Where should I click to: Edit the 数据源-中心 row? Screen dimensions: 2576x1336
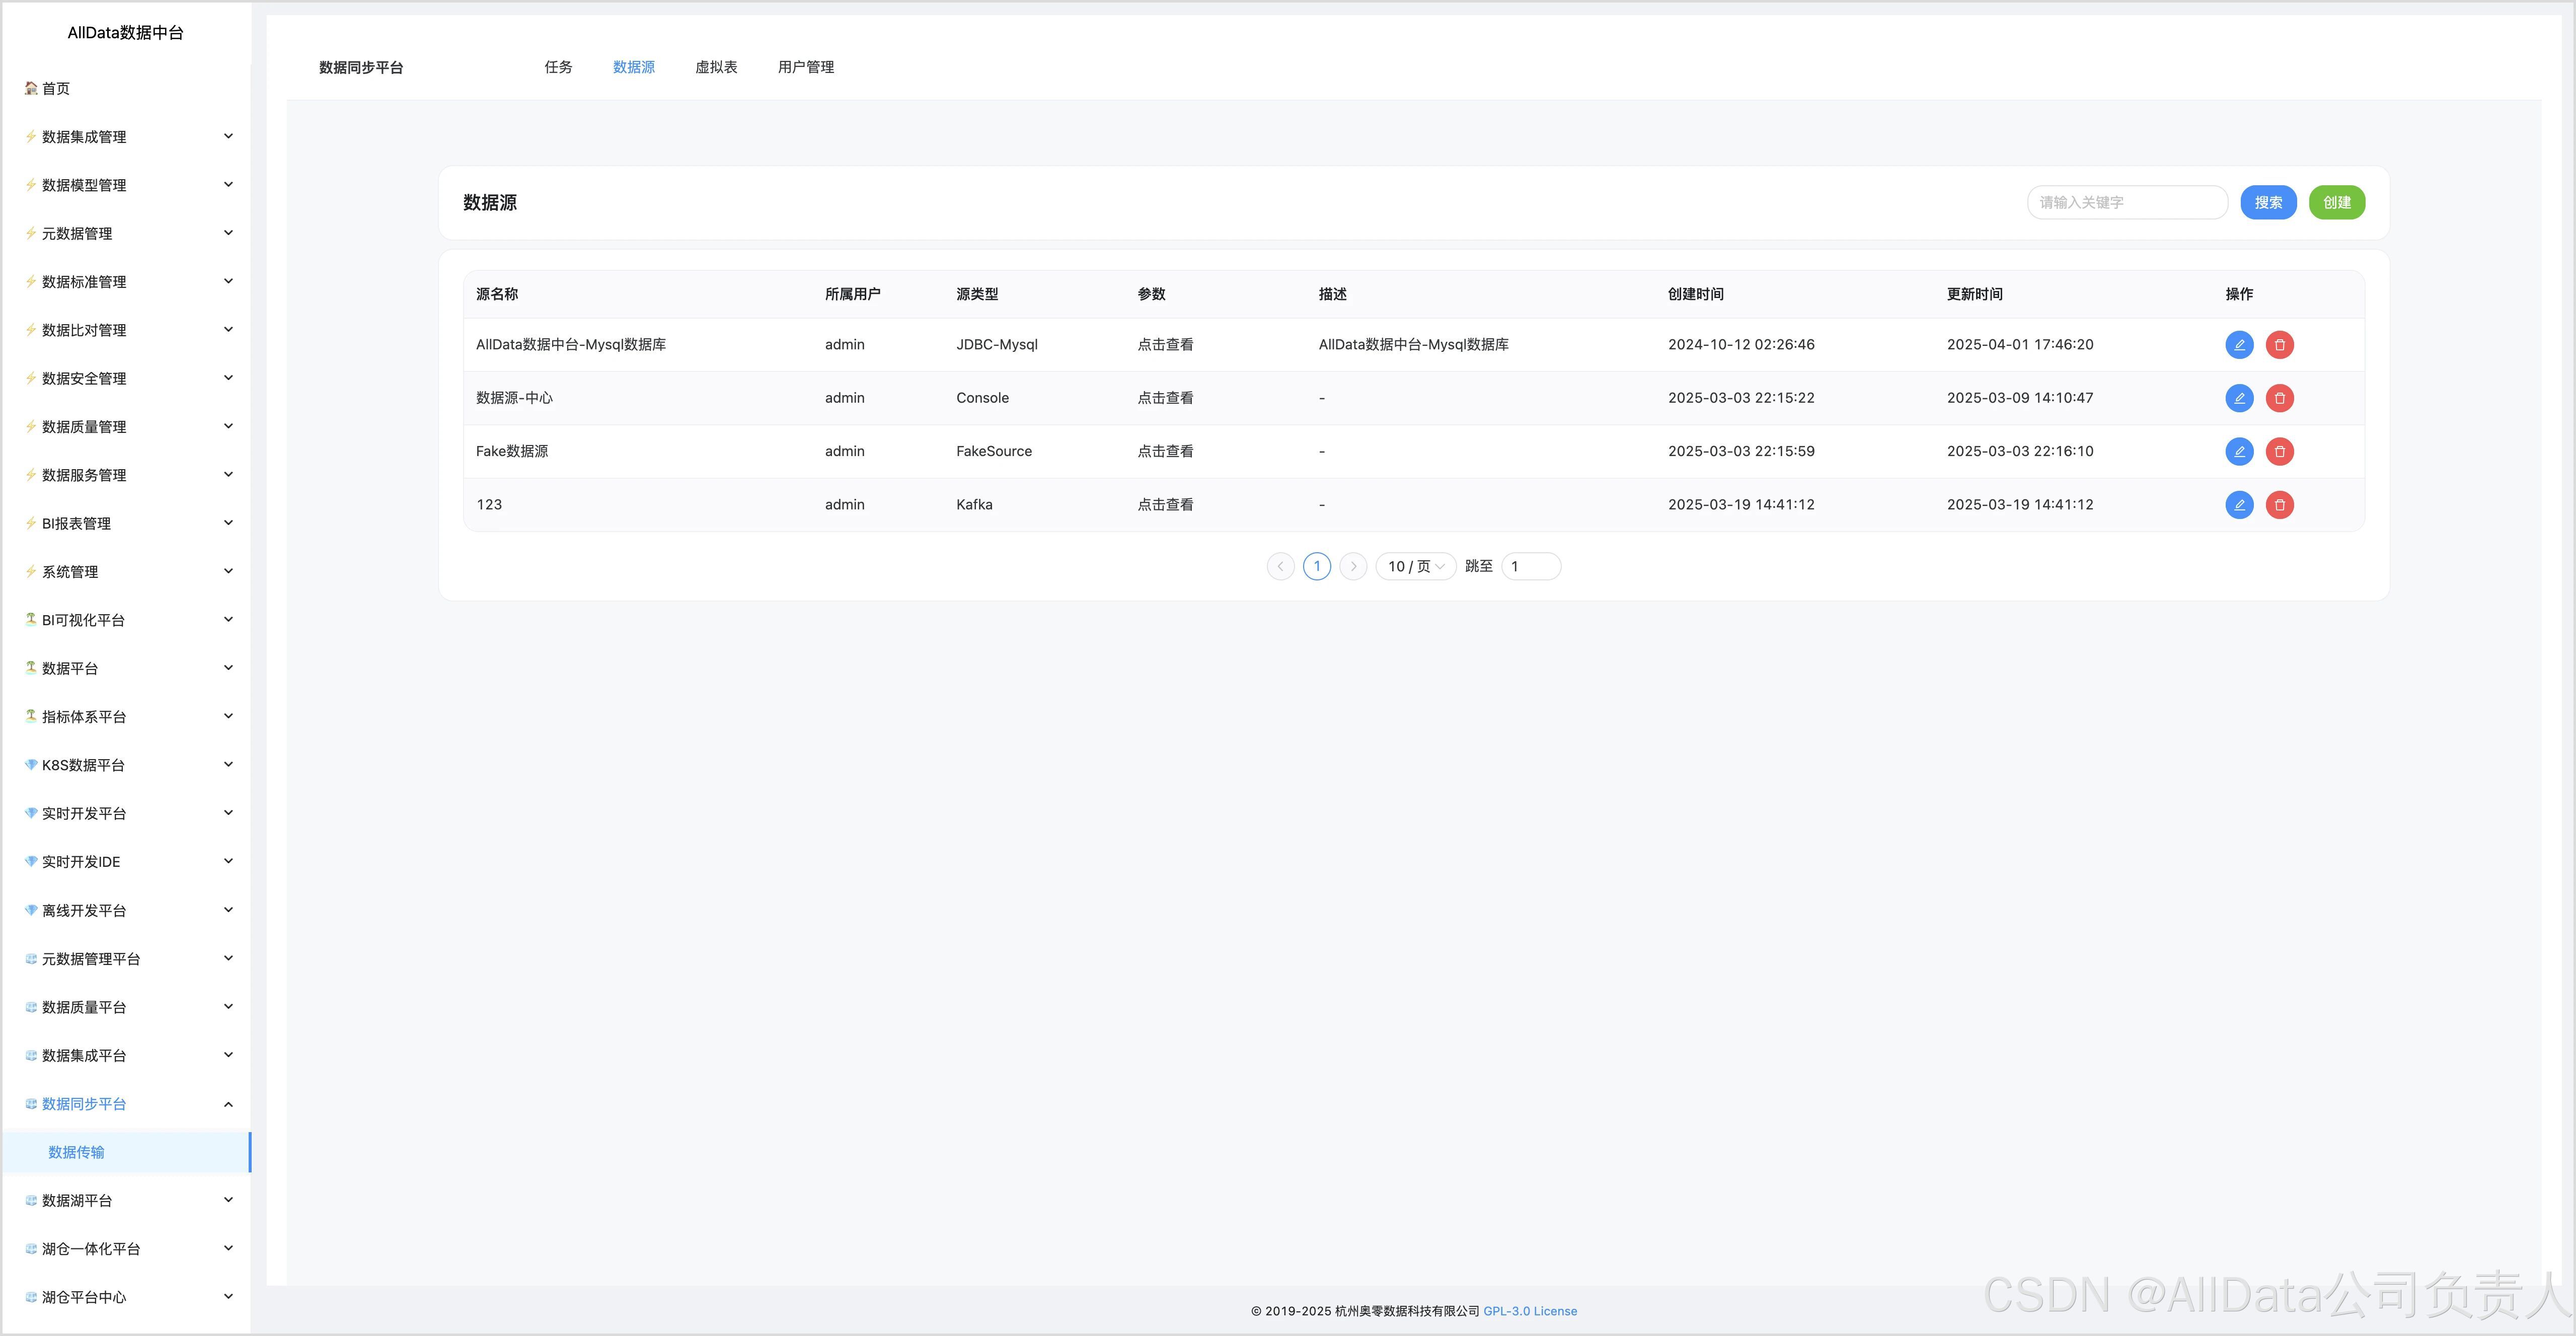coord(2239,398)
